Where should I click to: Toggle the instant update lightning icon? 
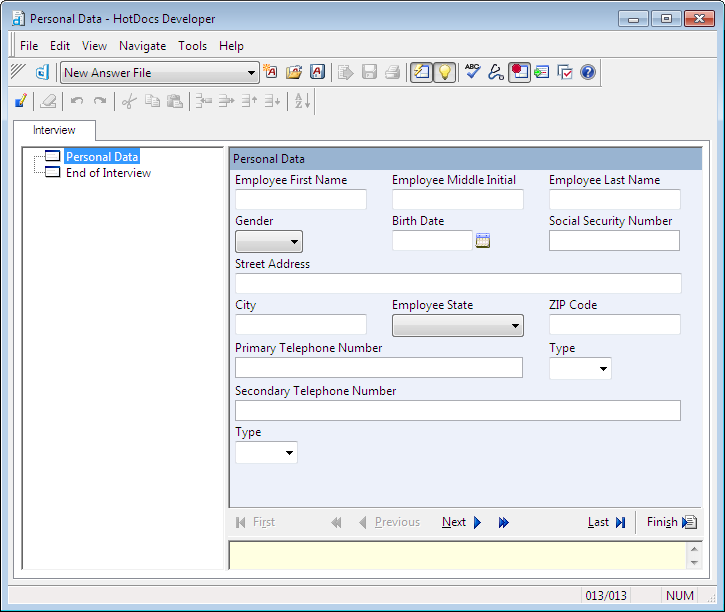coord(421,73)
